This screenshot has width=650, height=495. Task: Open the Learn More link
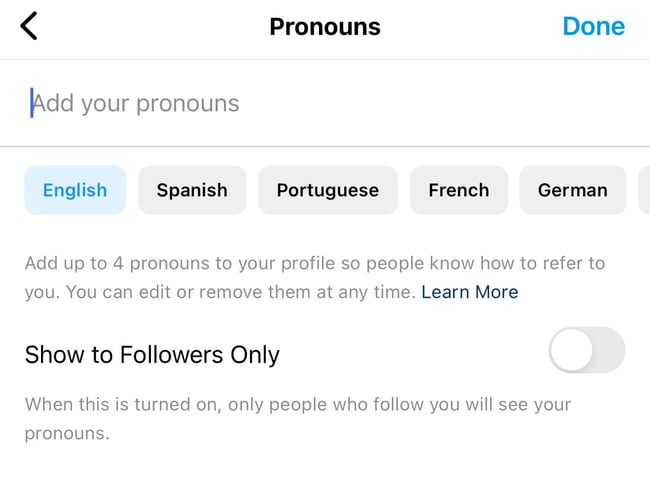point(470,292)
